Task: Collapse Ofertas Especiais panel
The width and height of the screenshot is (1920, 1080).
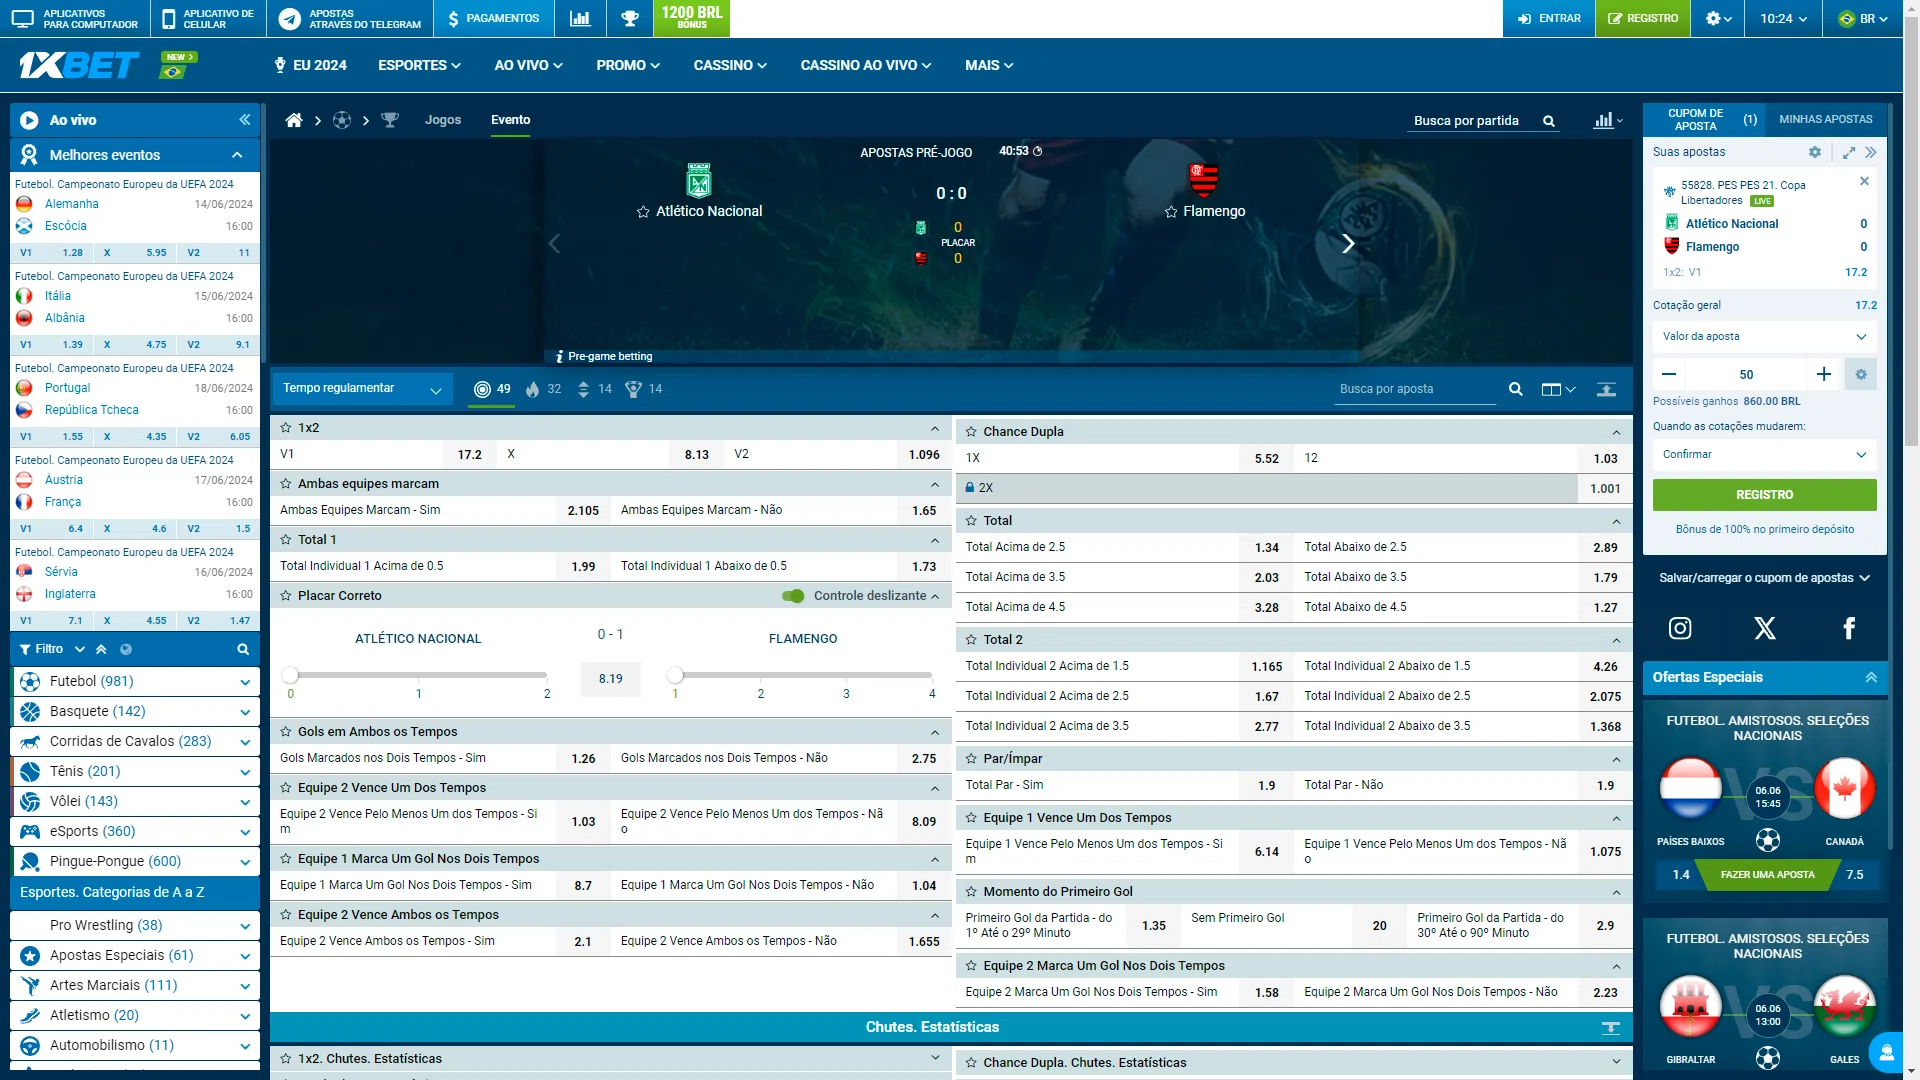Action: point(1871,677)
